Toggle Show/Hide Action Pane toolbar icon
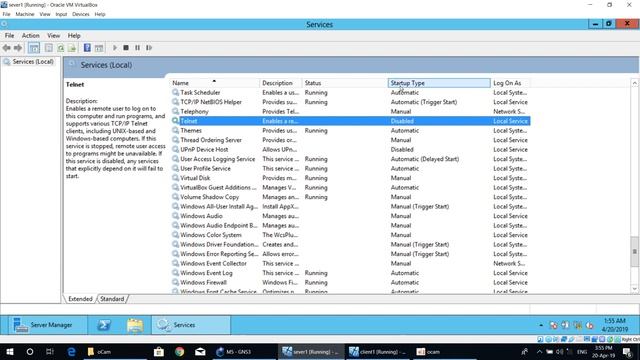 (99, 48)
